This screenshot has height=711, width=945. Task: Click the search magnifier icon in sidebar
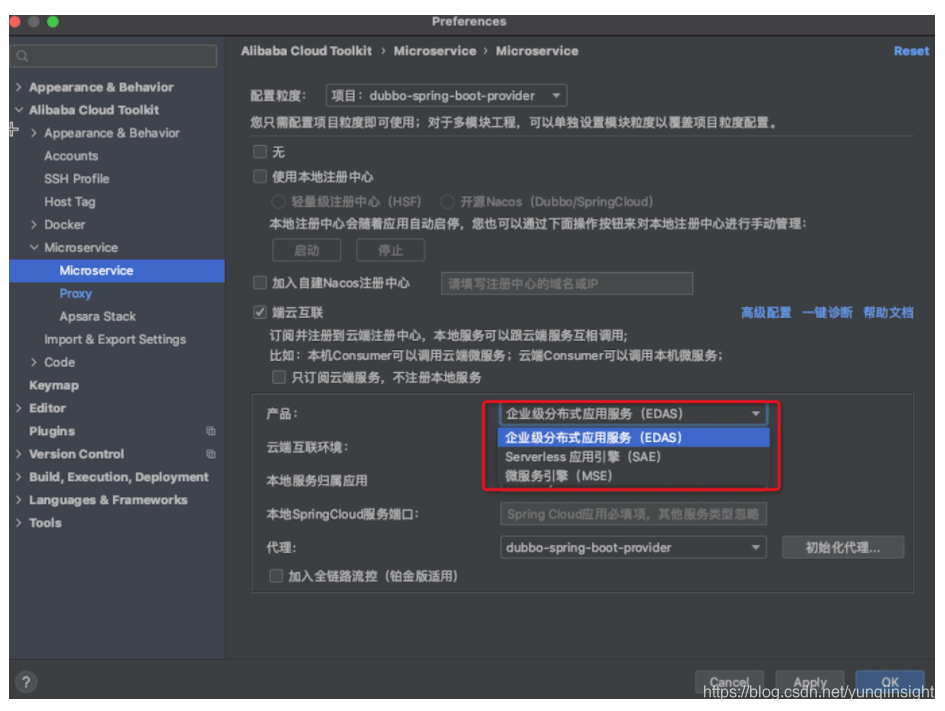pos(22,56)
